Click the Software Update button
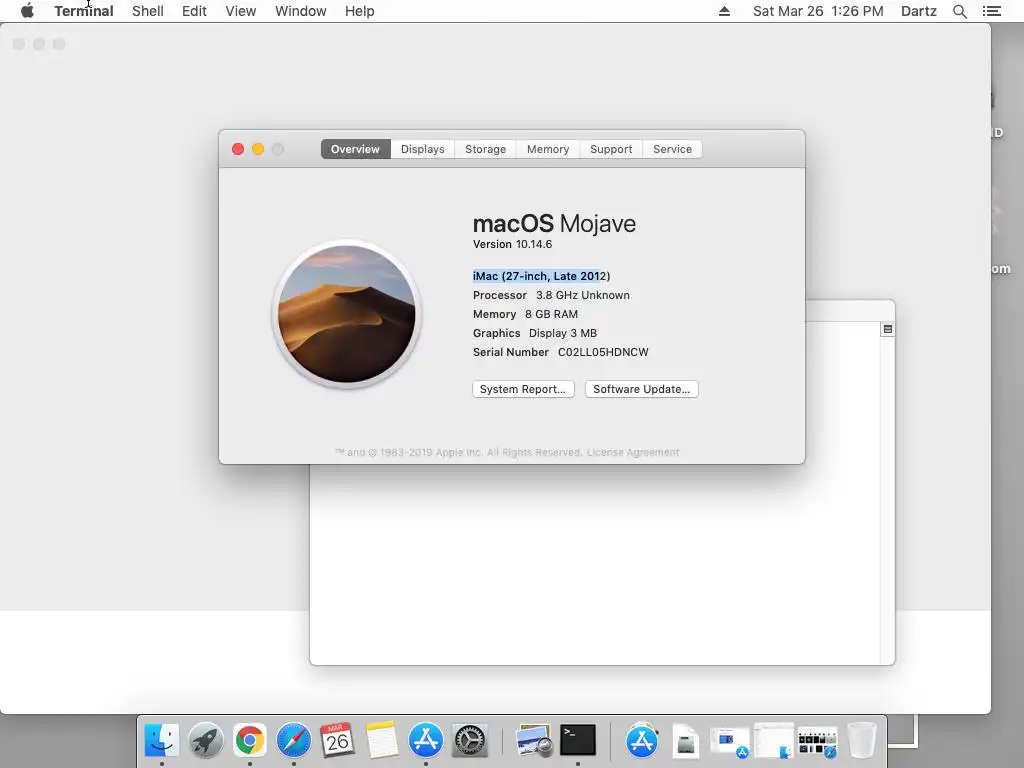 coord(641,389)
